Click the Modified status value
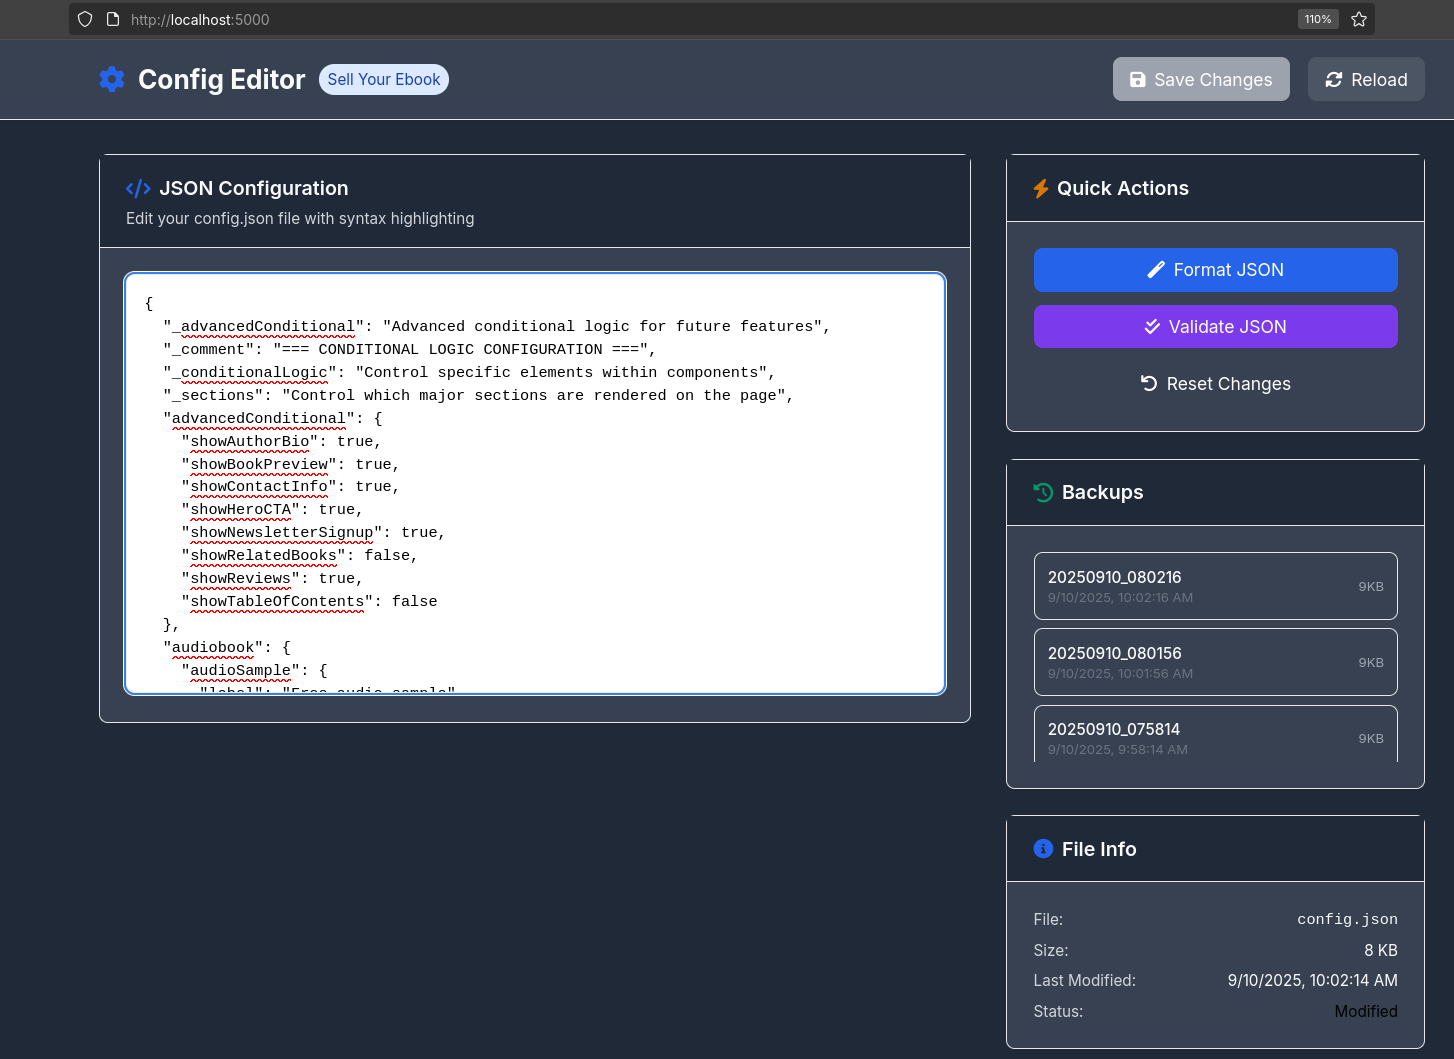The height and width of the screenshot is (1059, 1454). coord(1366,1011)
